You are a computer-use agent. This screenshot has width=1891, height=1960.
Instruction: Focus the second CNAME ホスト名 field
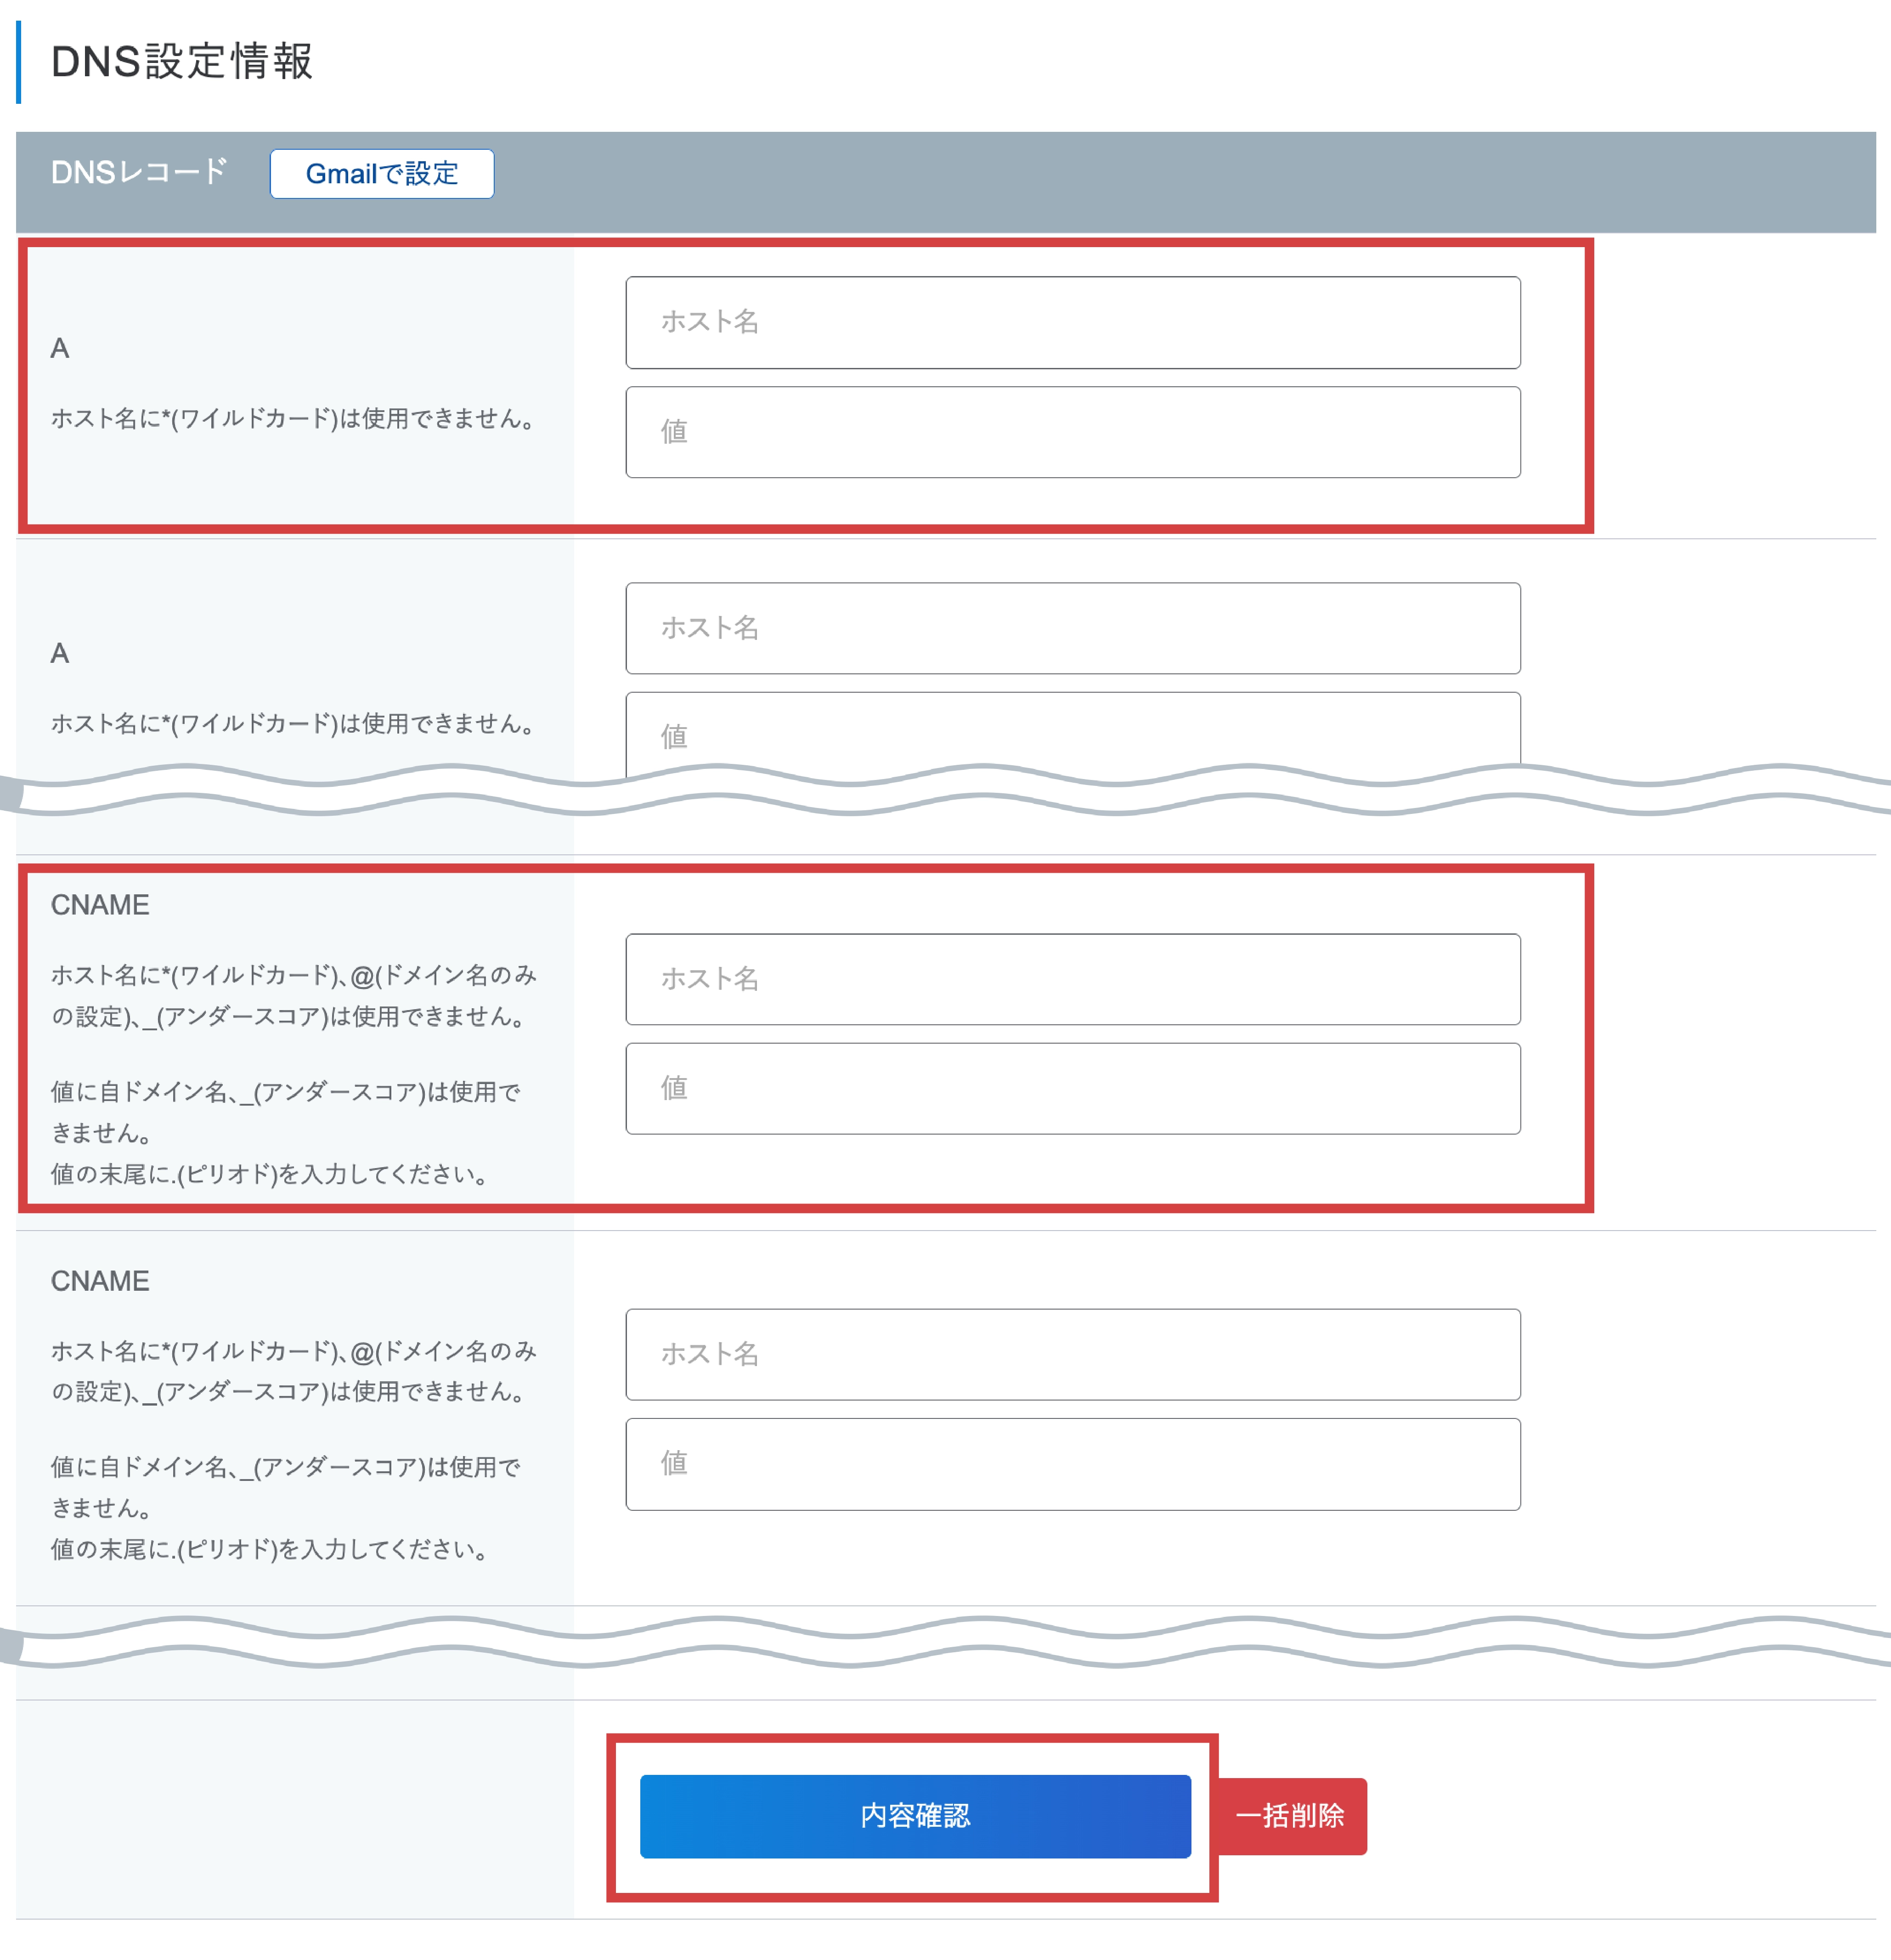(x=1073, y=1354)
